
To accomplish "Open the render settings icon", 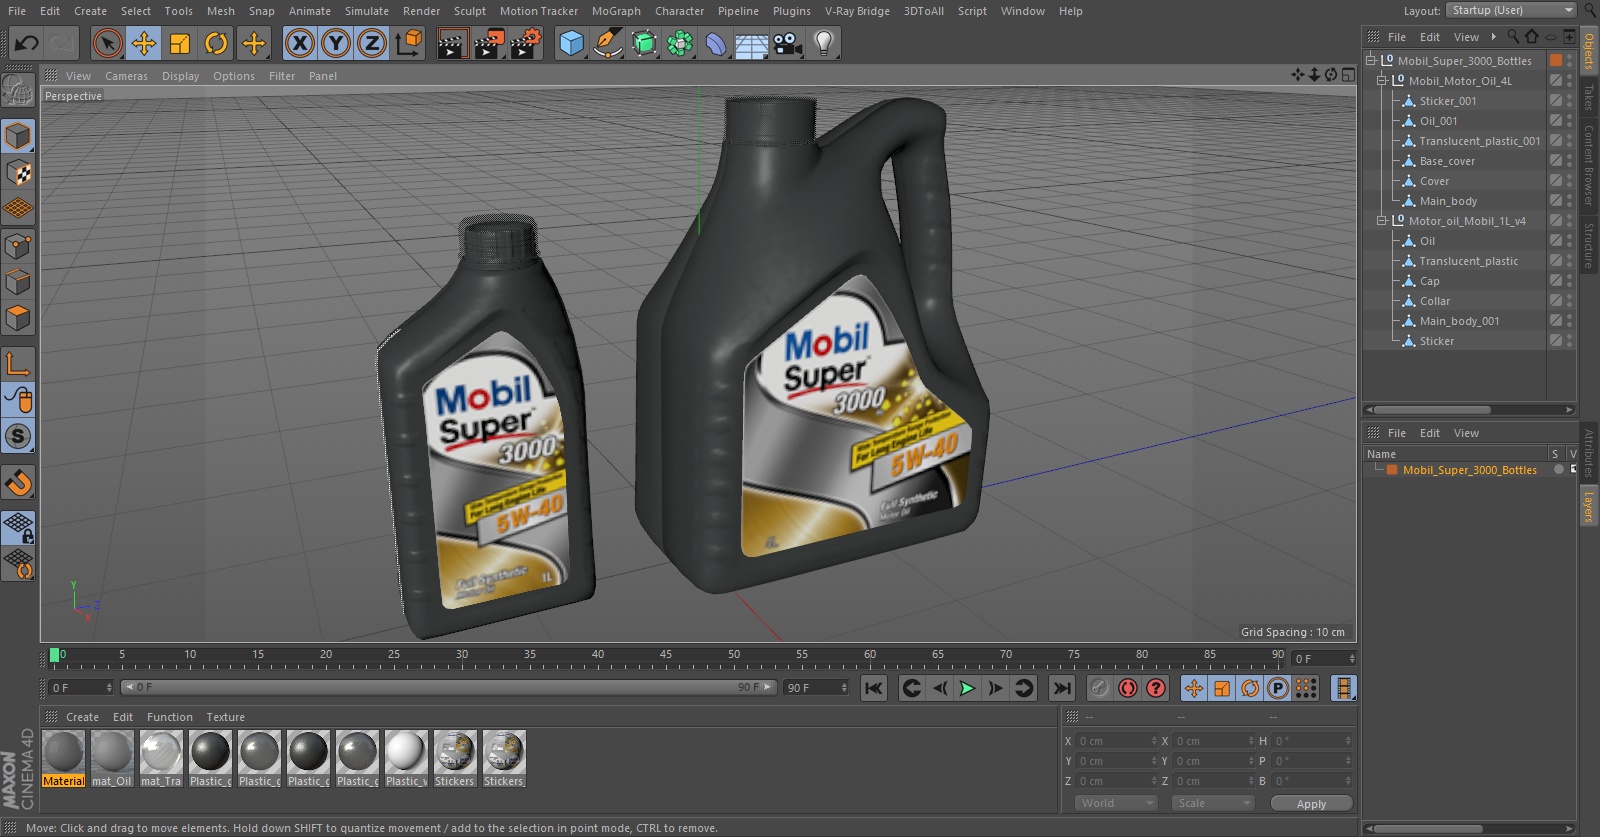I will tap(526, 43).
